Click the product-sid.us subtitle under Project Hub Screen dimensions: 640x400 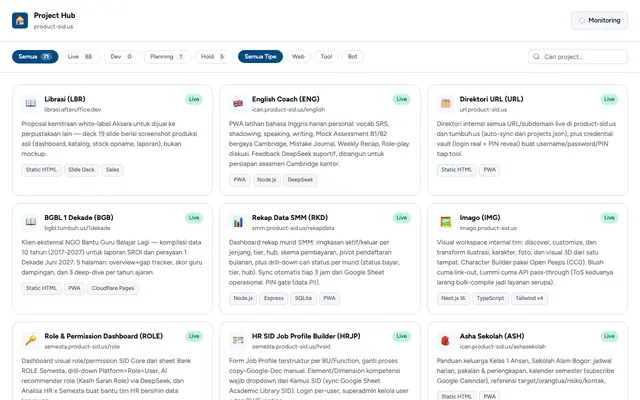(x=53, y=27)
